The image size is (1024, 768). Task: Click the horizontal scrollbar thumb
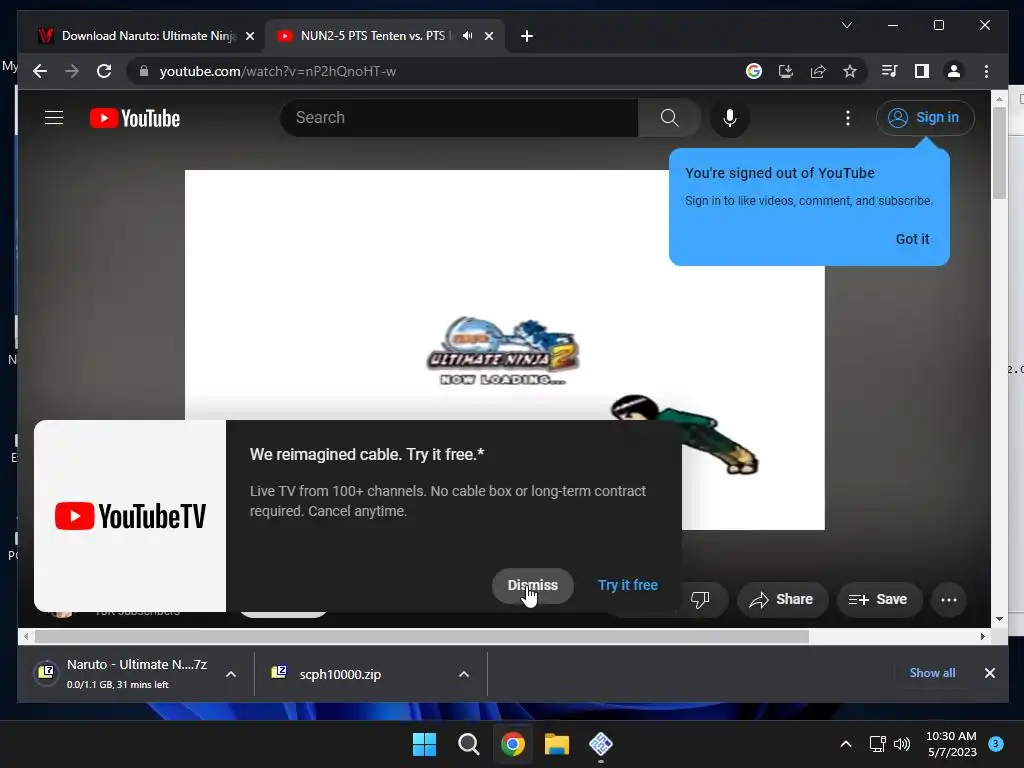coord(421,636)
